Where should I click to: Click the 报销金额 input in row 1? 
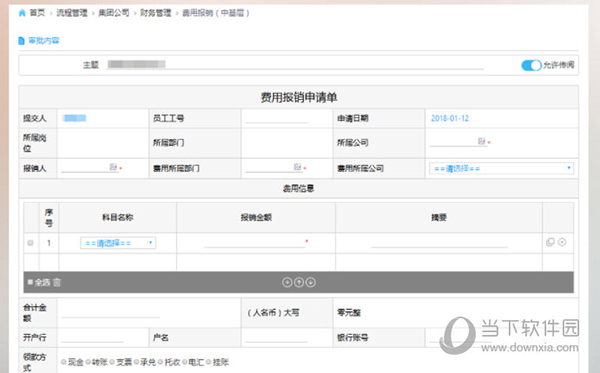click(x=254, y=243)
